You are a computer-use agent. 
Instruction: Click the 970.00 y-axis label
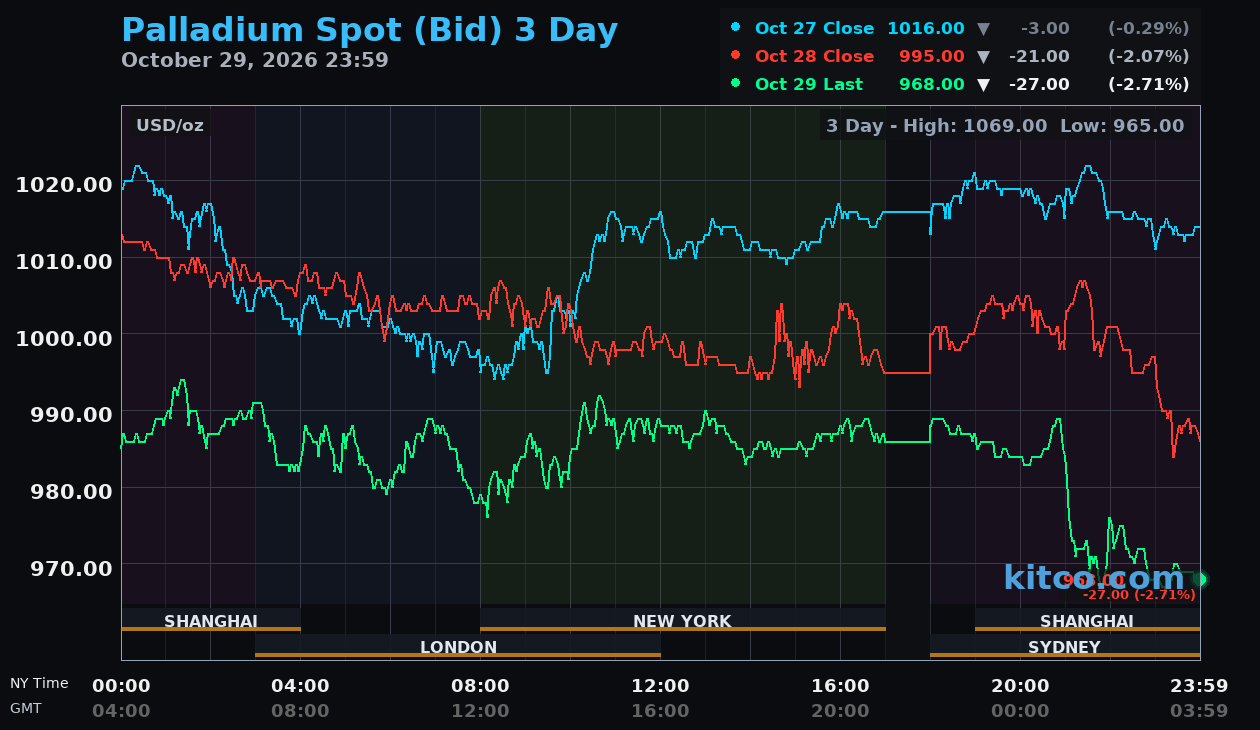pos(69,568)
